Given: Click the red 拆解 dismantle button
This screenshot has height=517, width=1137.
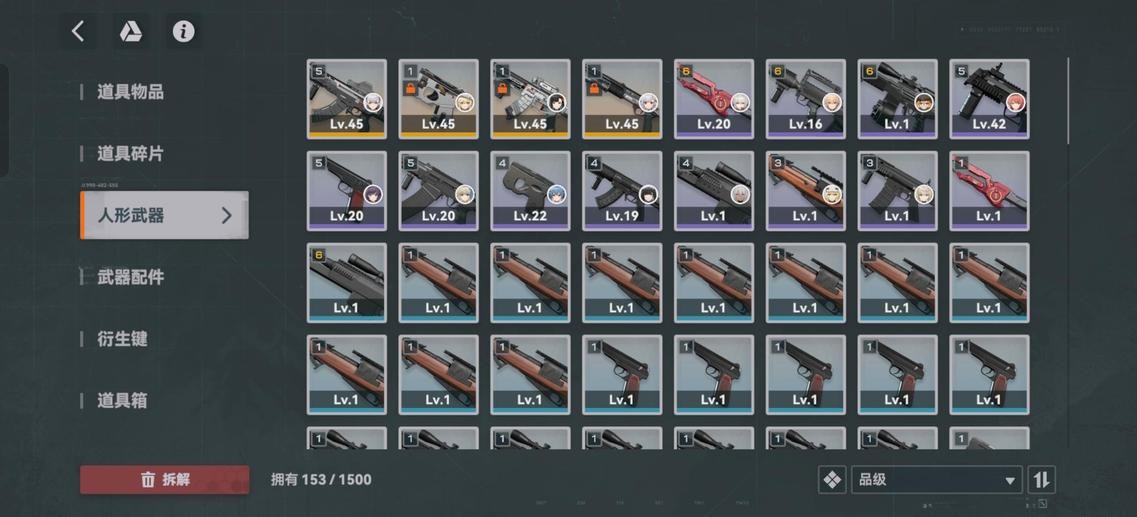Looking at the screenshot, I should tap(165, 479).
